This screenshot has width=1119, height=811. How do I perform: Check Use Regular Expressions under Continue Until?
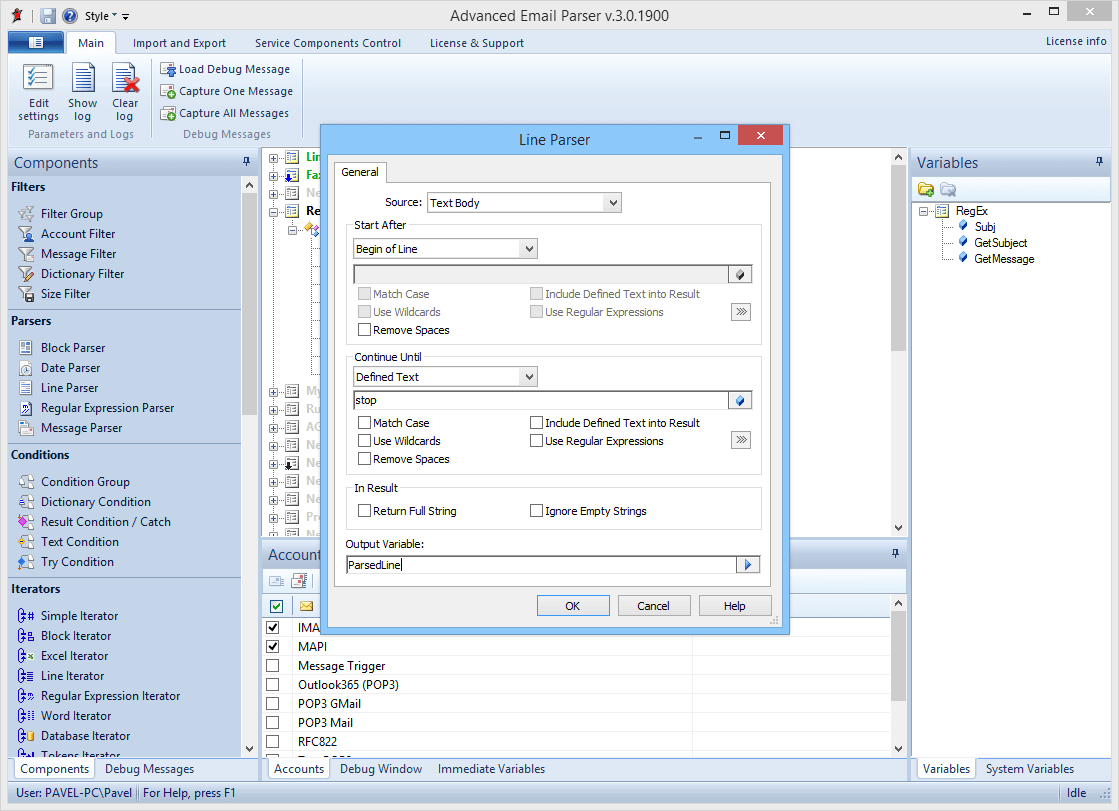[x=536, y=441]
